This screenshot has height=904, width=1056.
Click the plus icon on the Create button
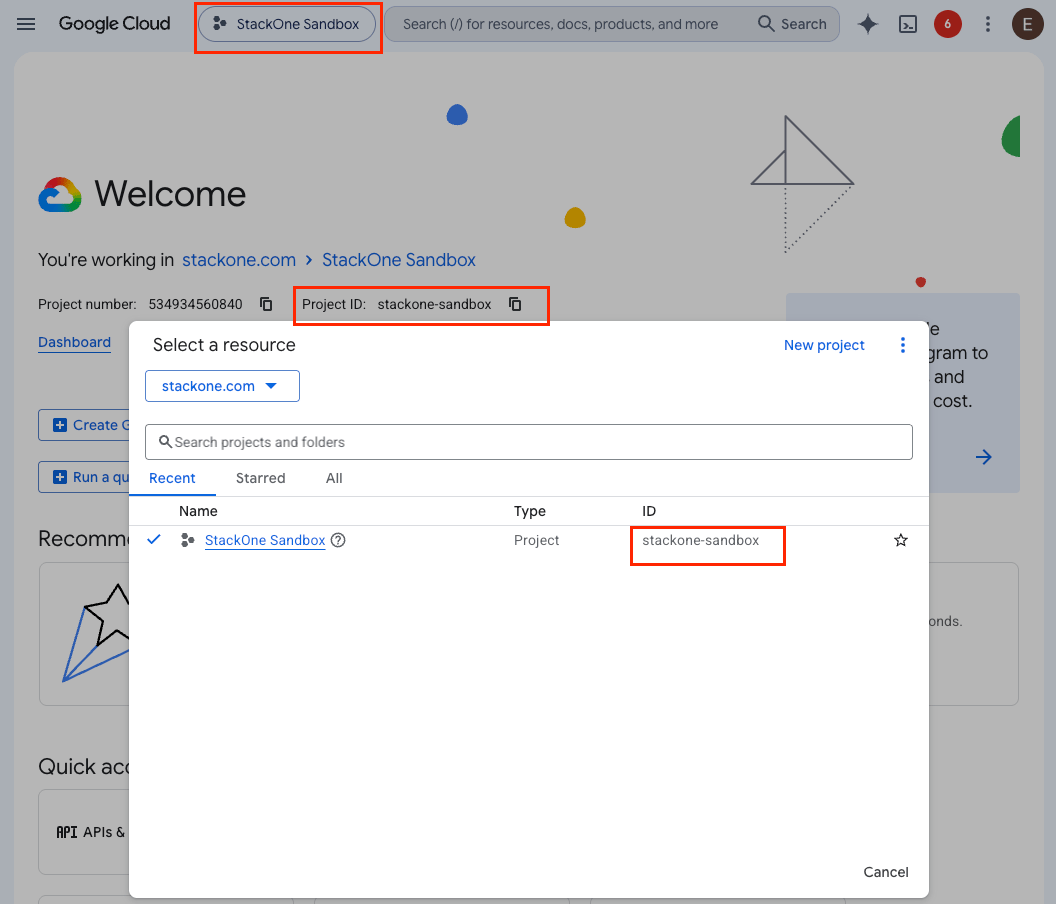[60, 425]
